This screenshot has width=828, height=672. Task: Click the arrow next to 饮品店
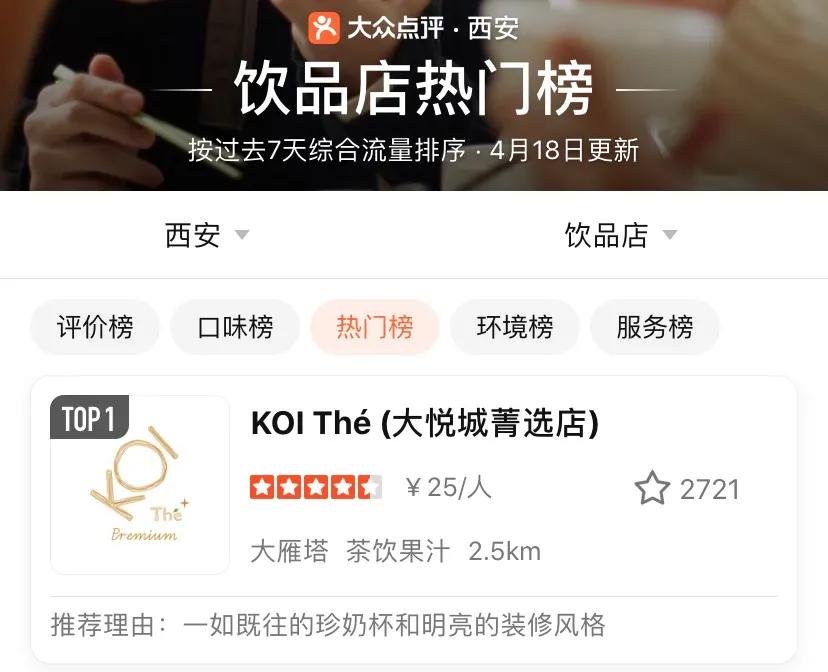pyautogui.click(x=670, y=234)
